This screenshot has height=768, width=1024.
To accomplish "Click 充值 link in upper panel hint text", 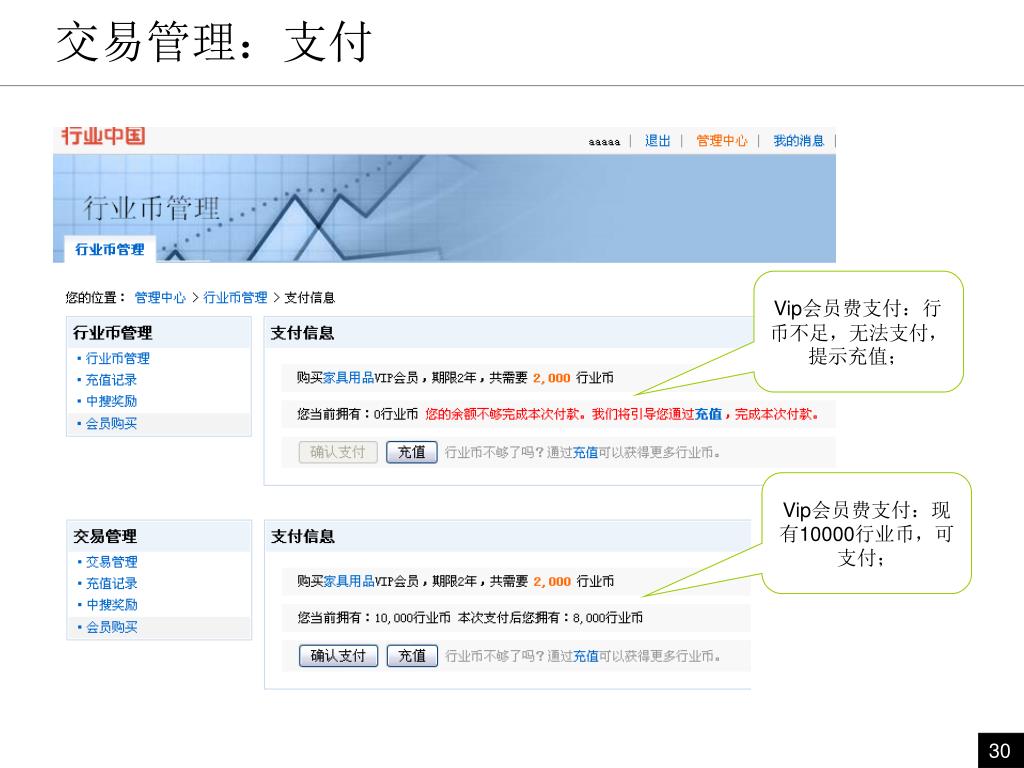I will (585, 452).
